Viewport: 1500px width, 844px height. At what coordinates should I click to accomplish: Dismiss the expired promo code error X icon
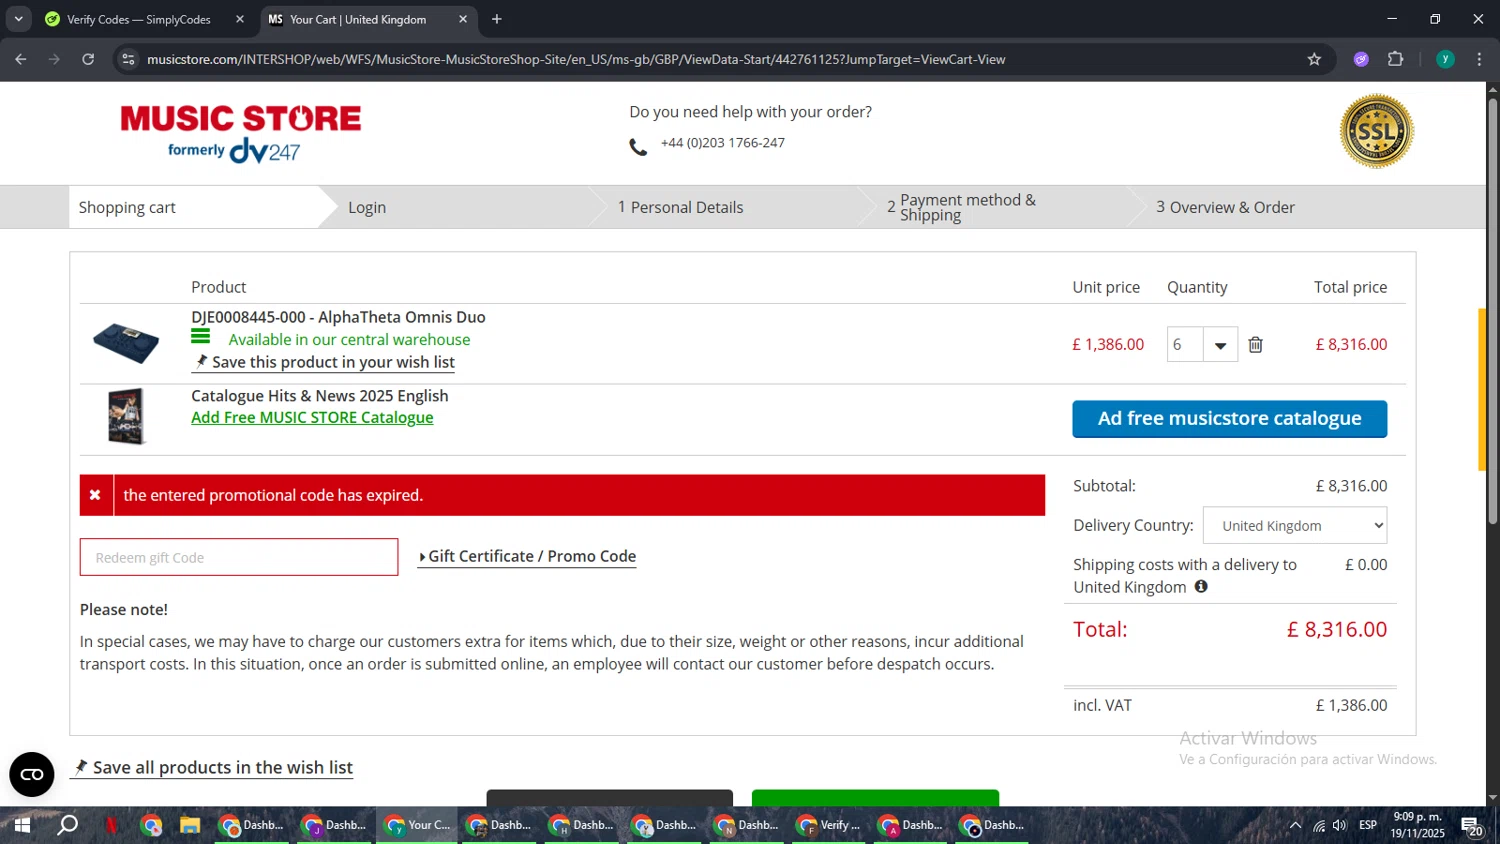95,495
